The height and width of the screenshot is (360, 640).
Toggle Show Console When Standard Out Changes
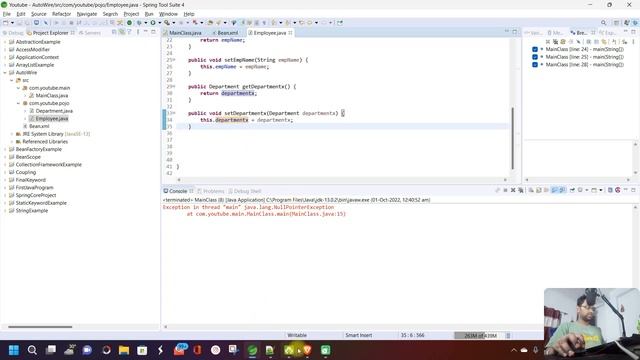pos(554,190)
